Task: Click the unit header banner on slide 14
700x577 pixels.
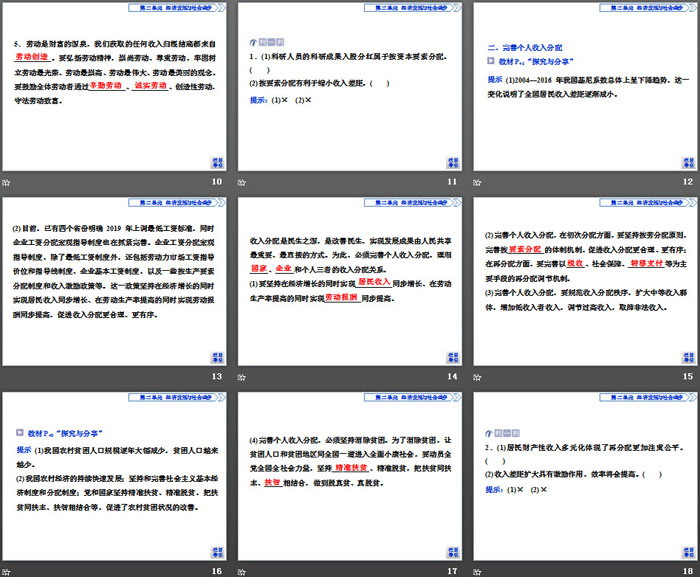Action: (412, 202)
